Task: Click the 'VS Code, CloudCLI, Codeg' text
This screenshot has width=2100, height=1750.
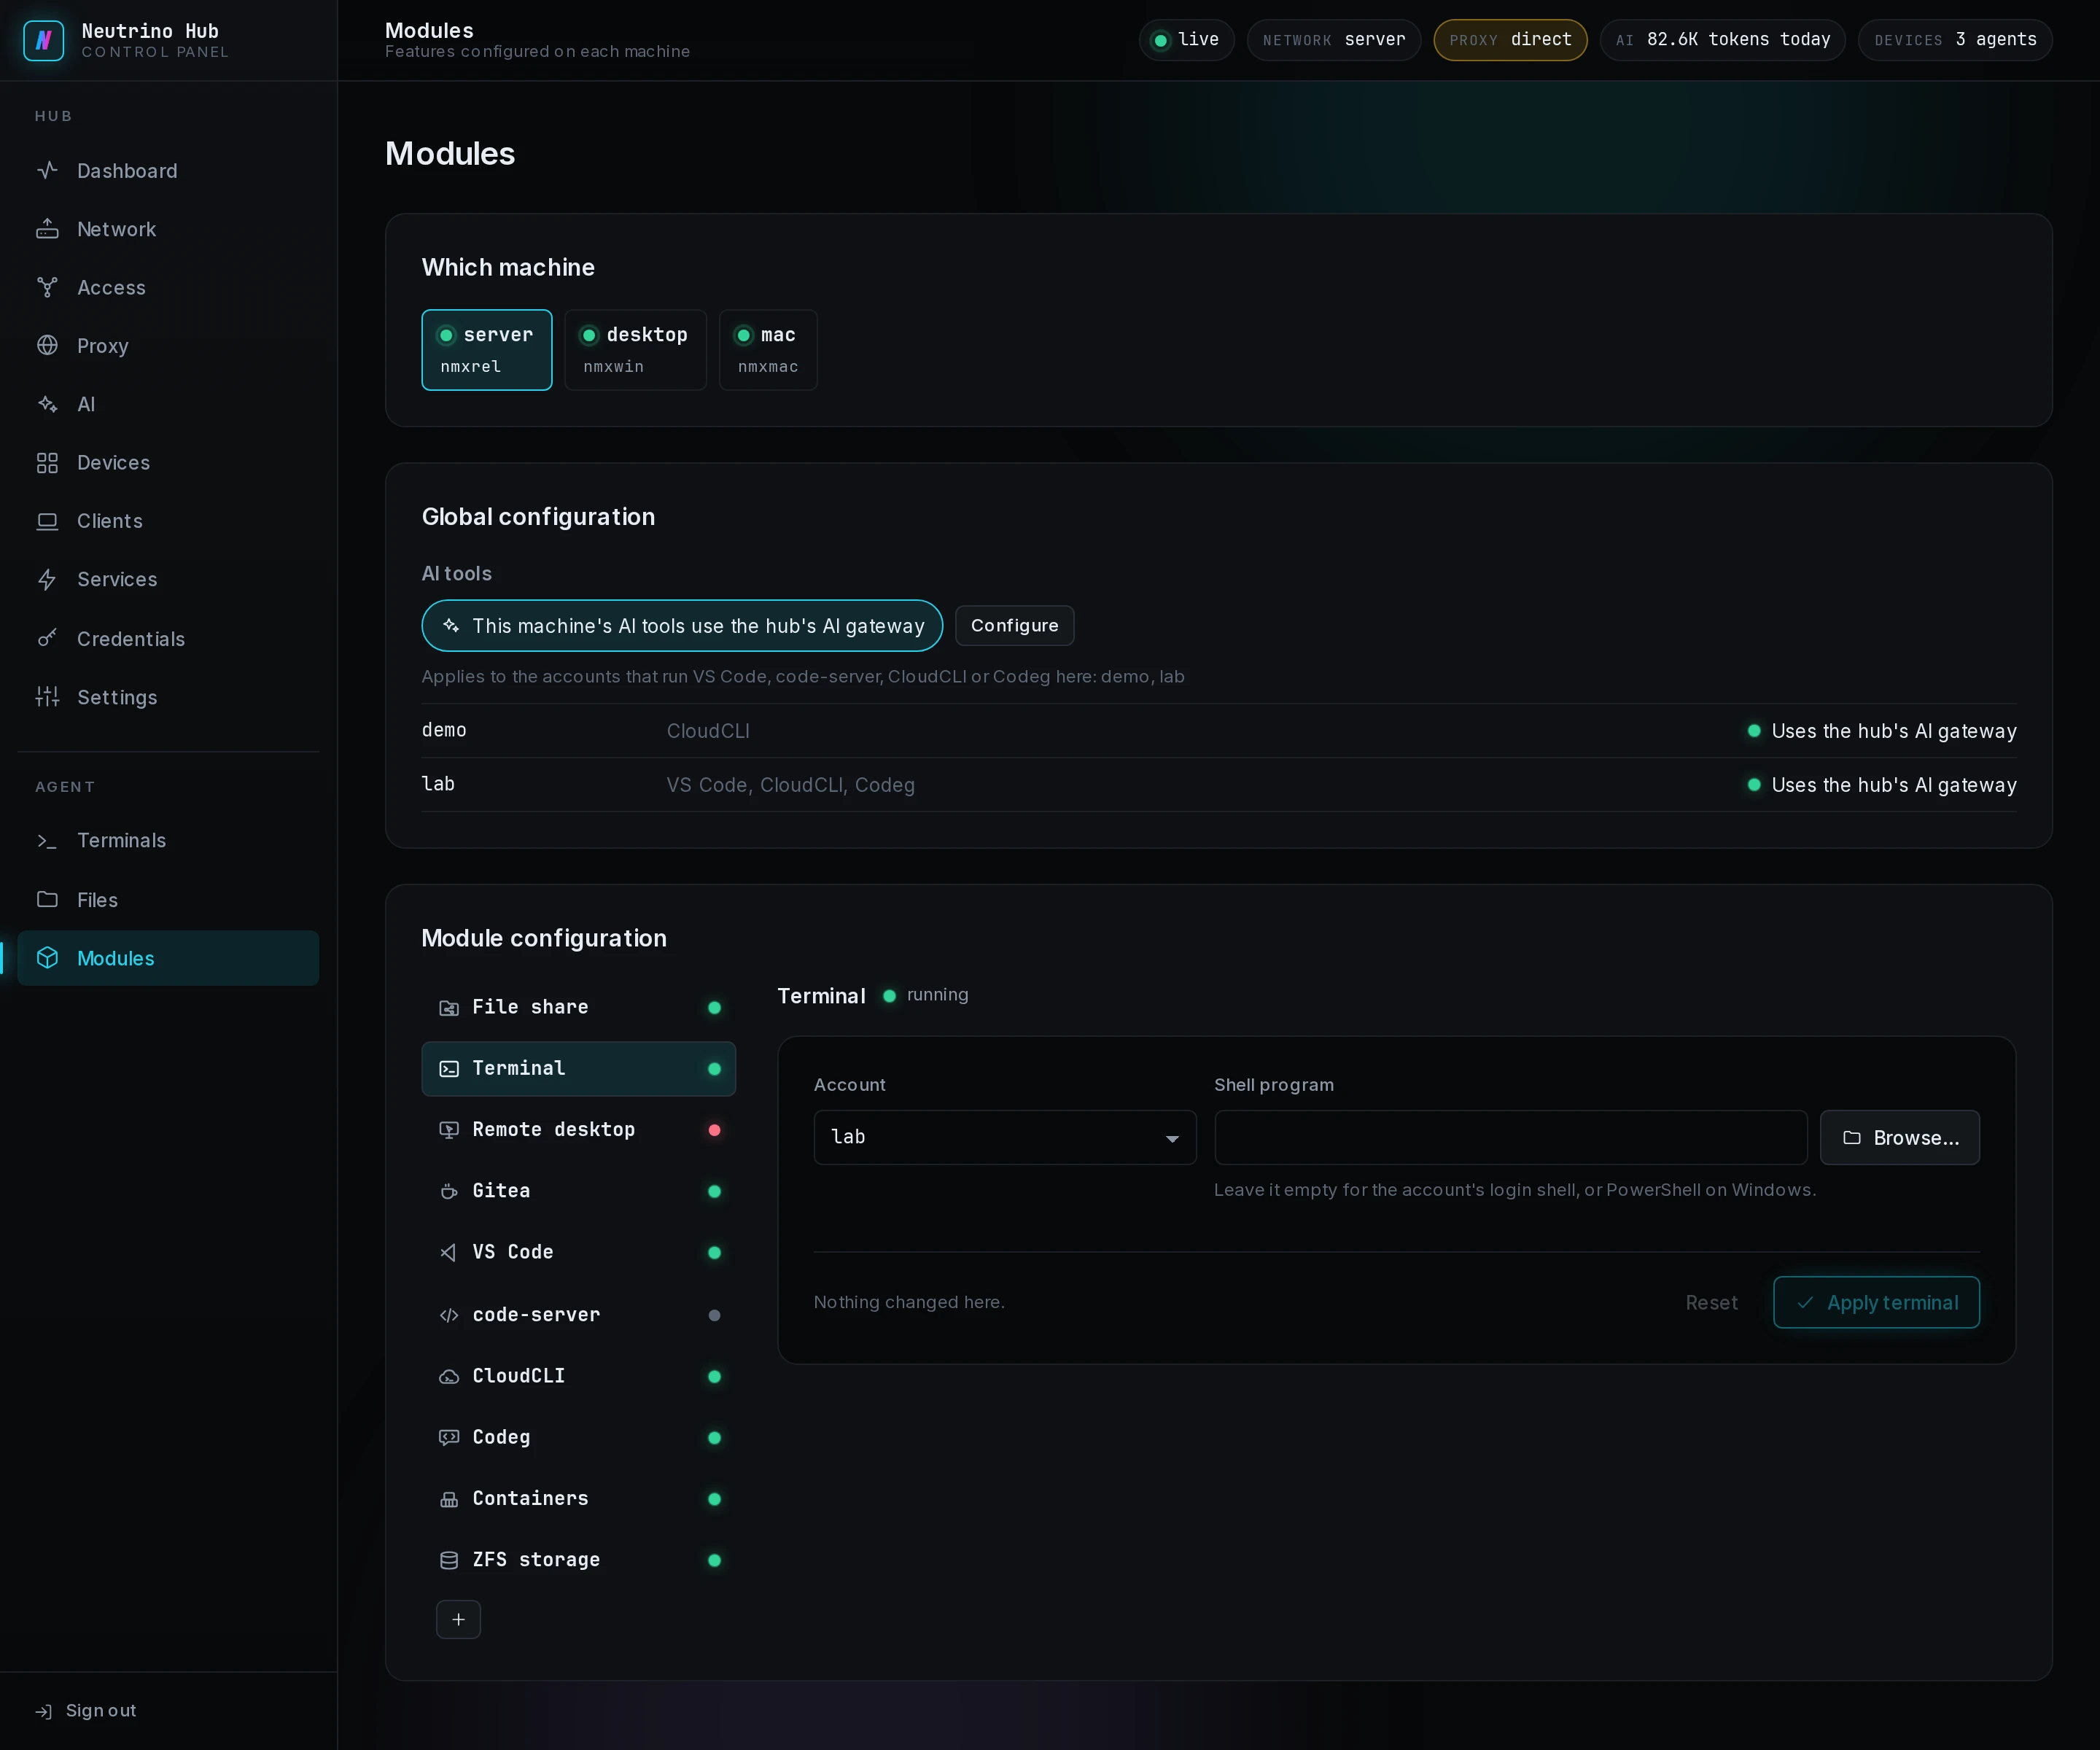Action: click(x=790, y=785)
